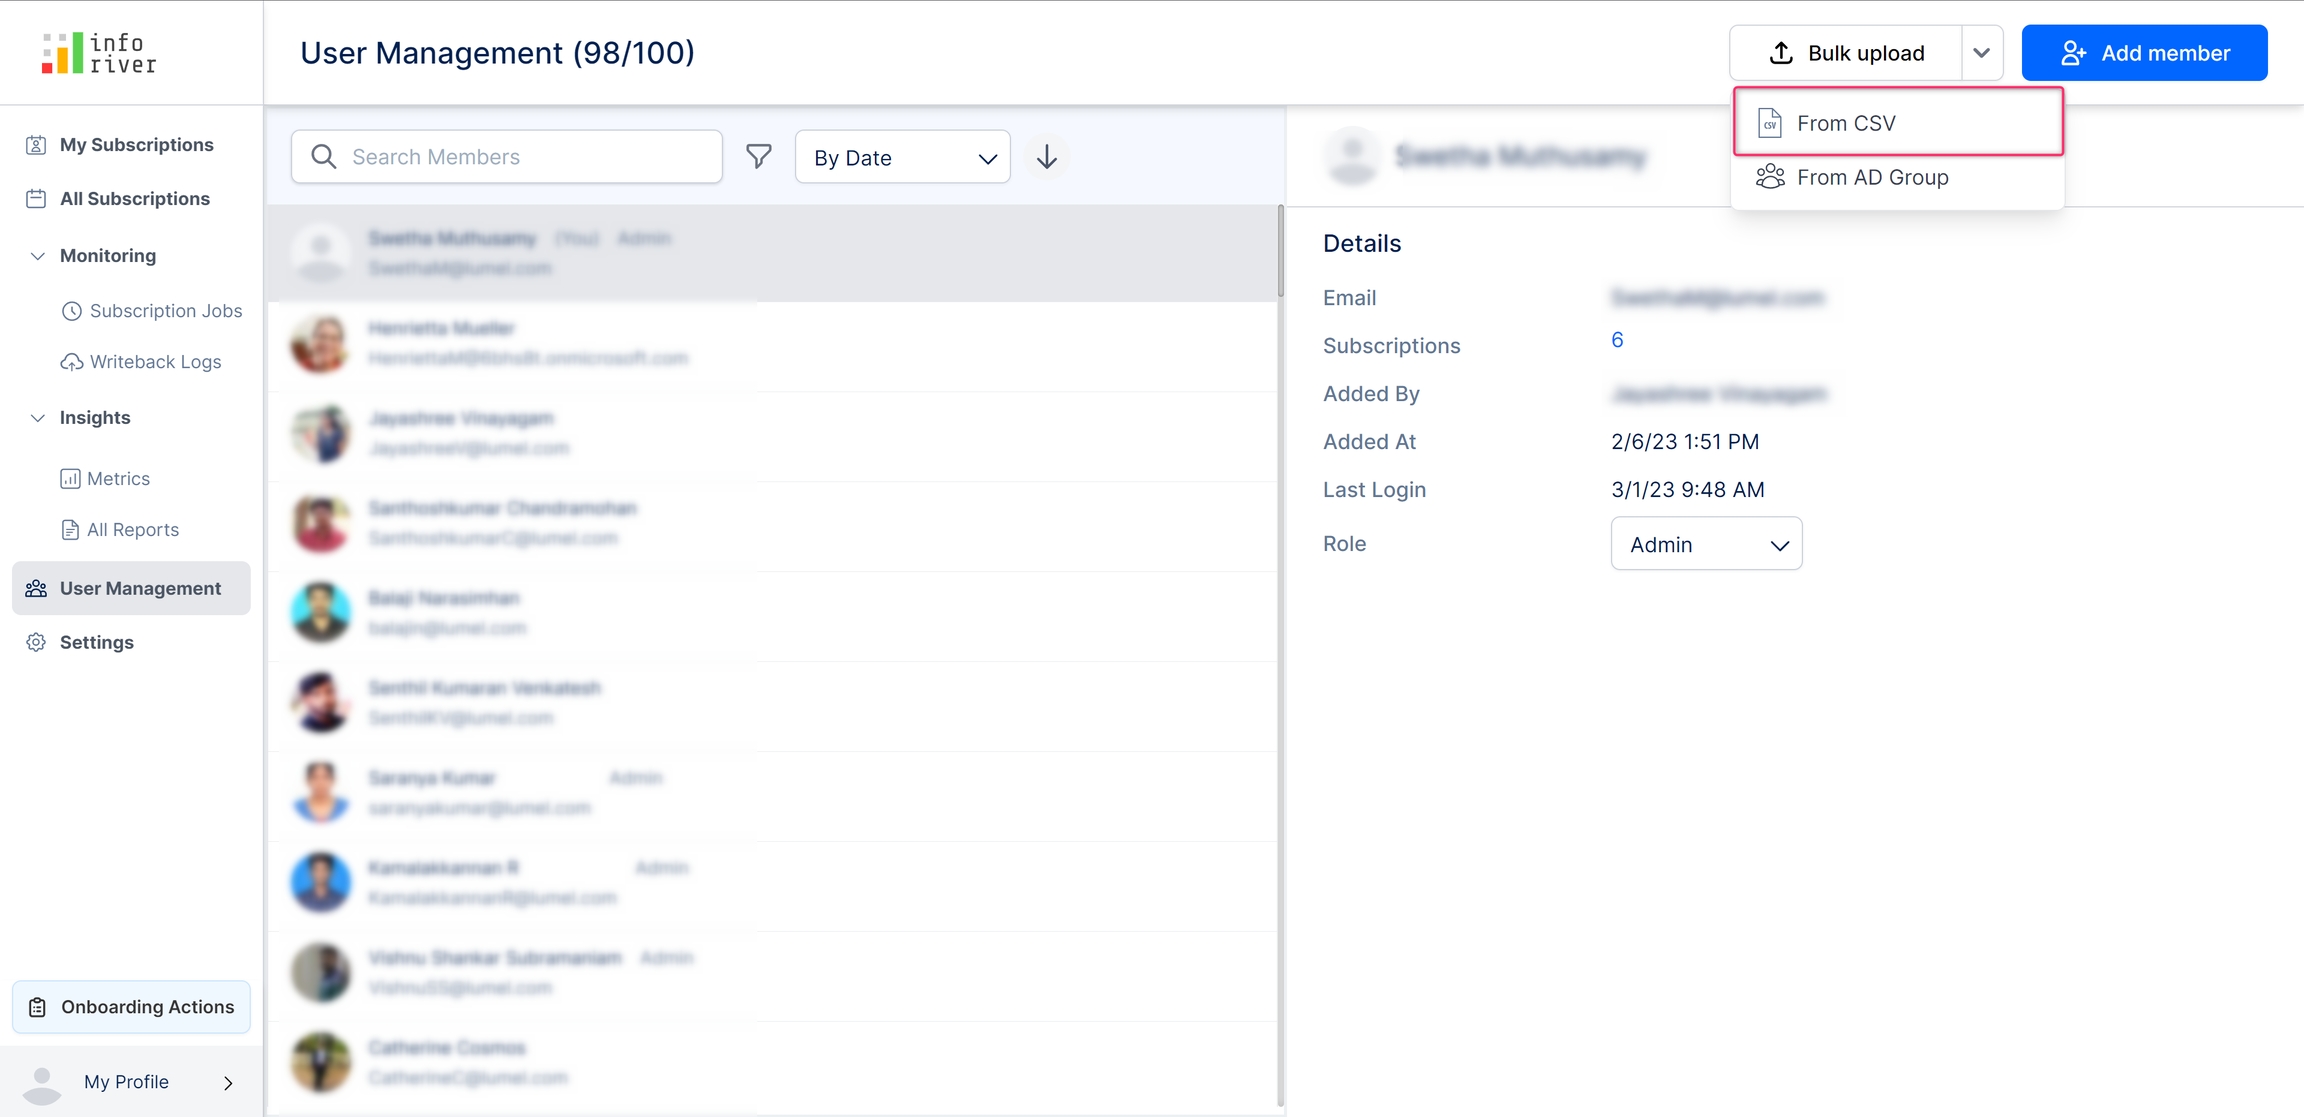Open Onboarding Actions panel

pos(131,1007)
